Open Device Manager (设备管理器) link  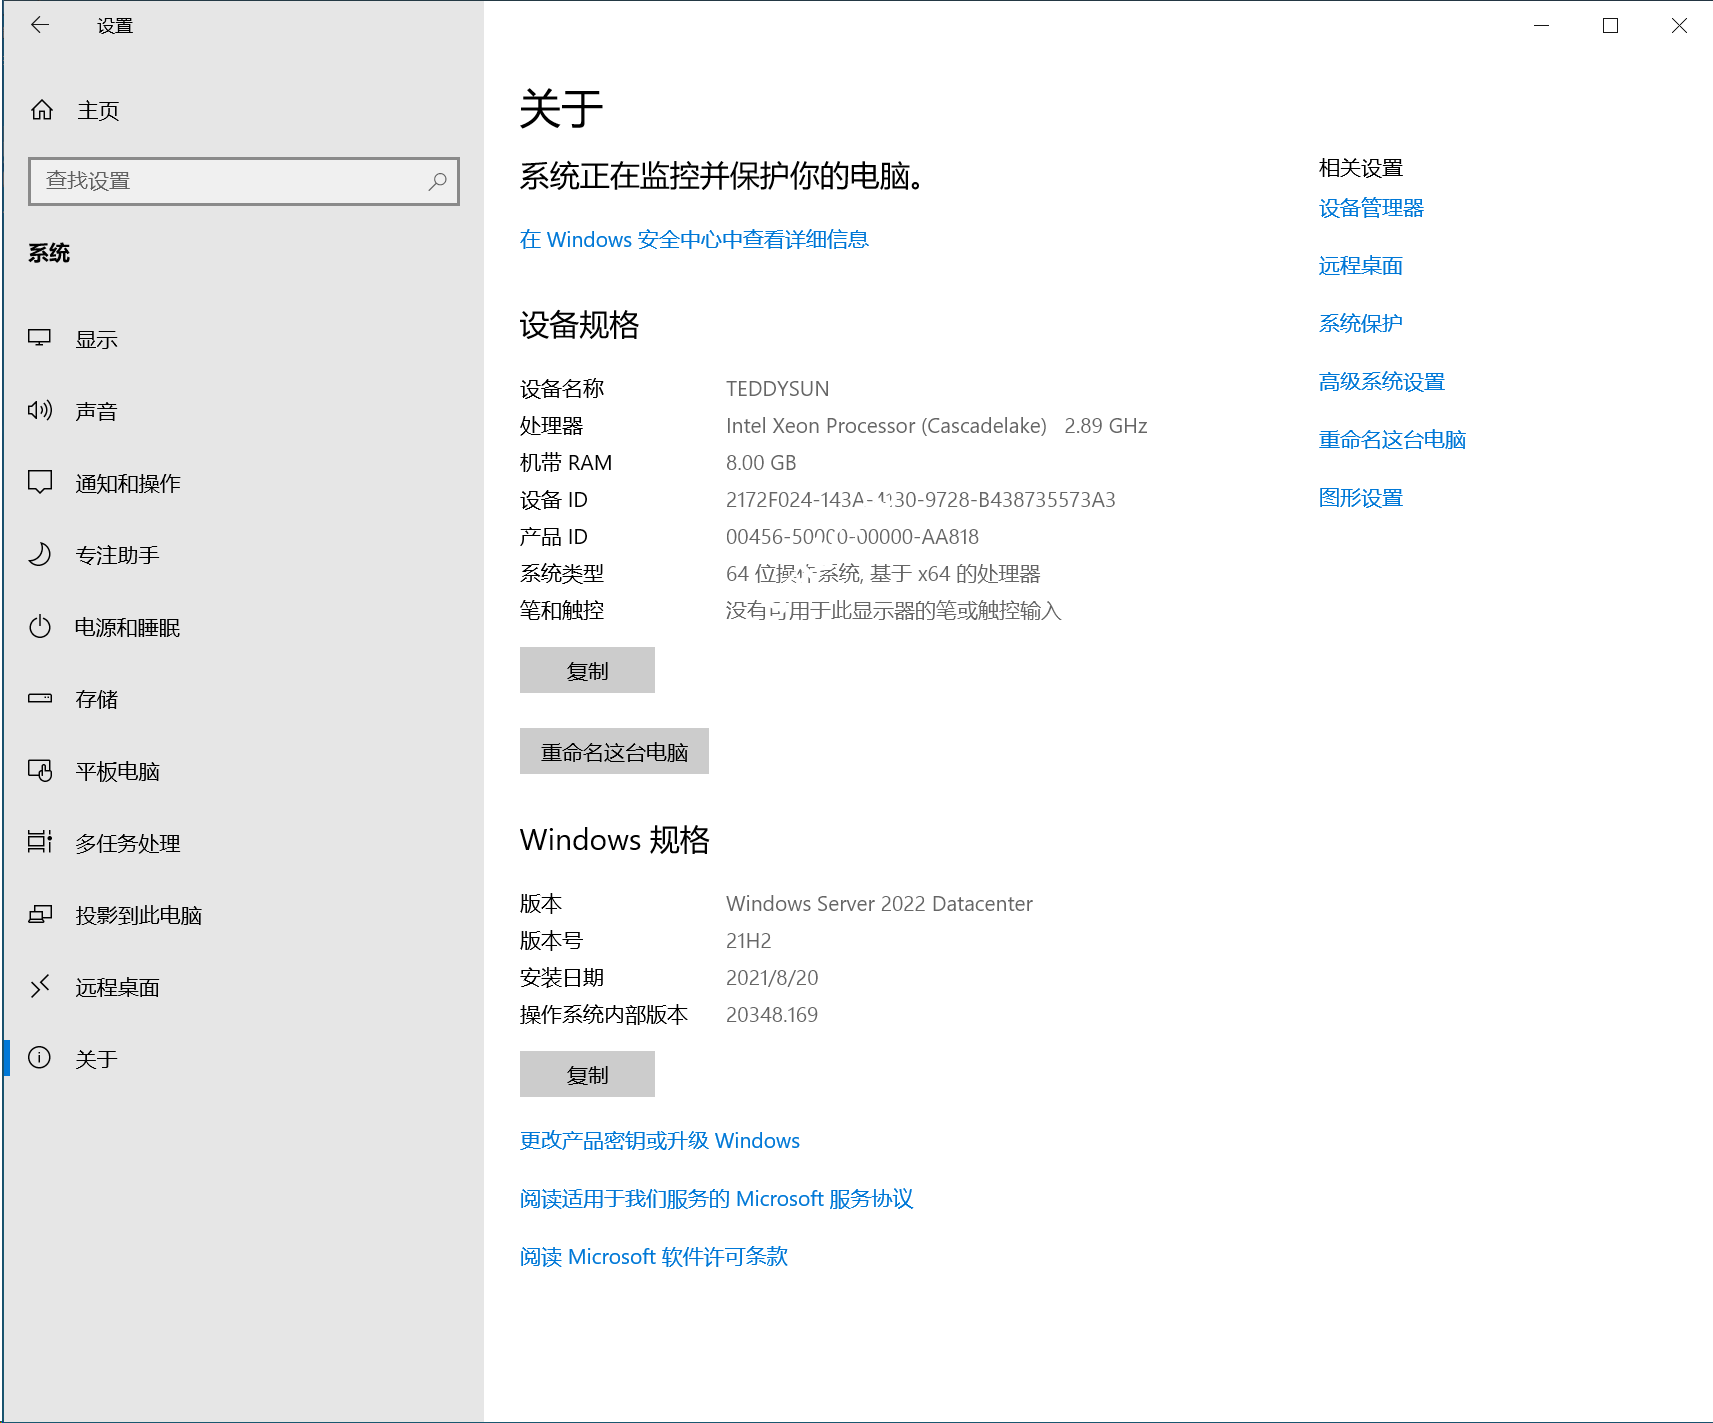tap(1371, 208)
